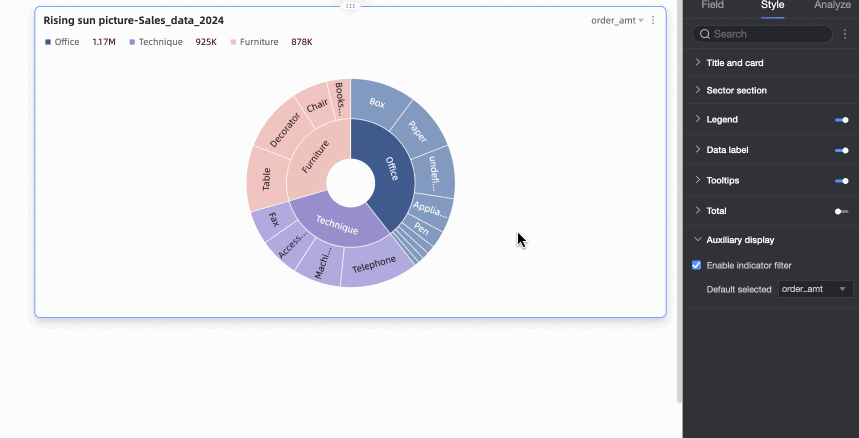Click the Technique inner sector
859x438 pixels.
coord(336,223)
